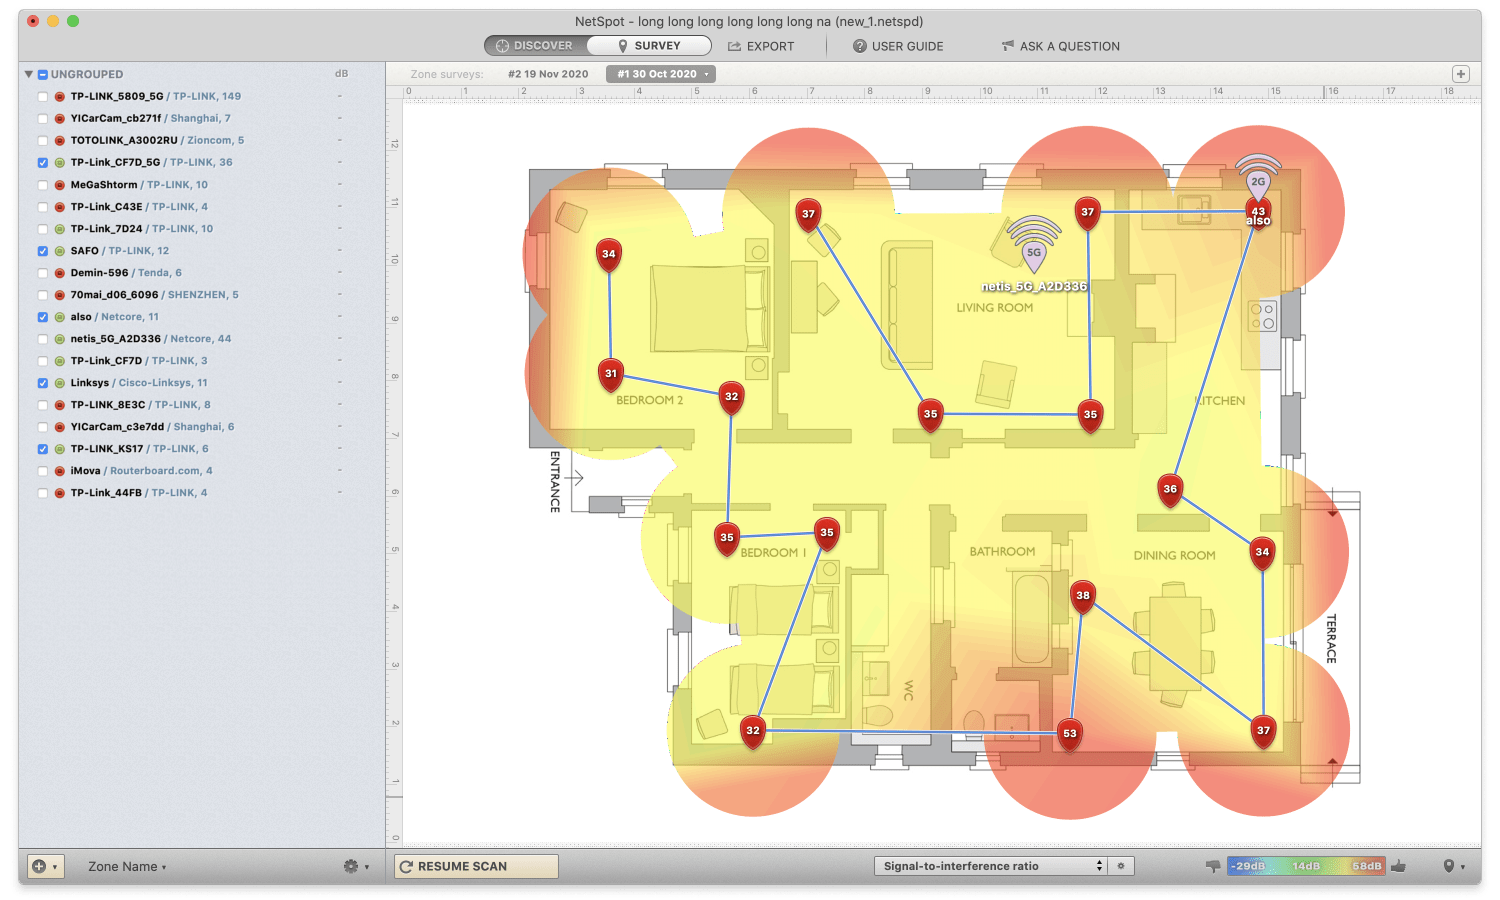Click the Resume Scan button
Viewport: 1500px width, 900px height.
(476, 866)
